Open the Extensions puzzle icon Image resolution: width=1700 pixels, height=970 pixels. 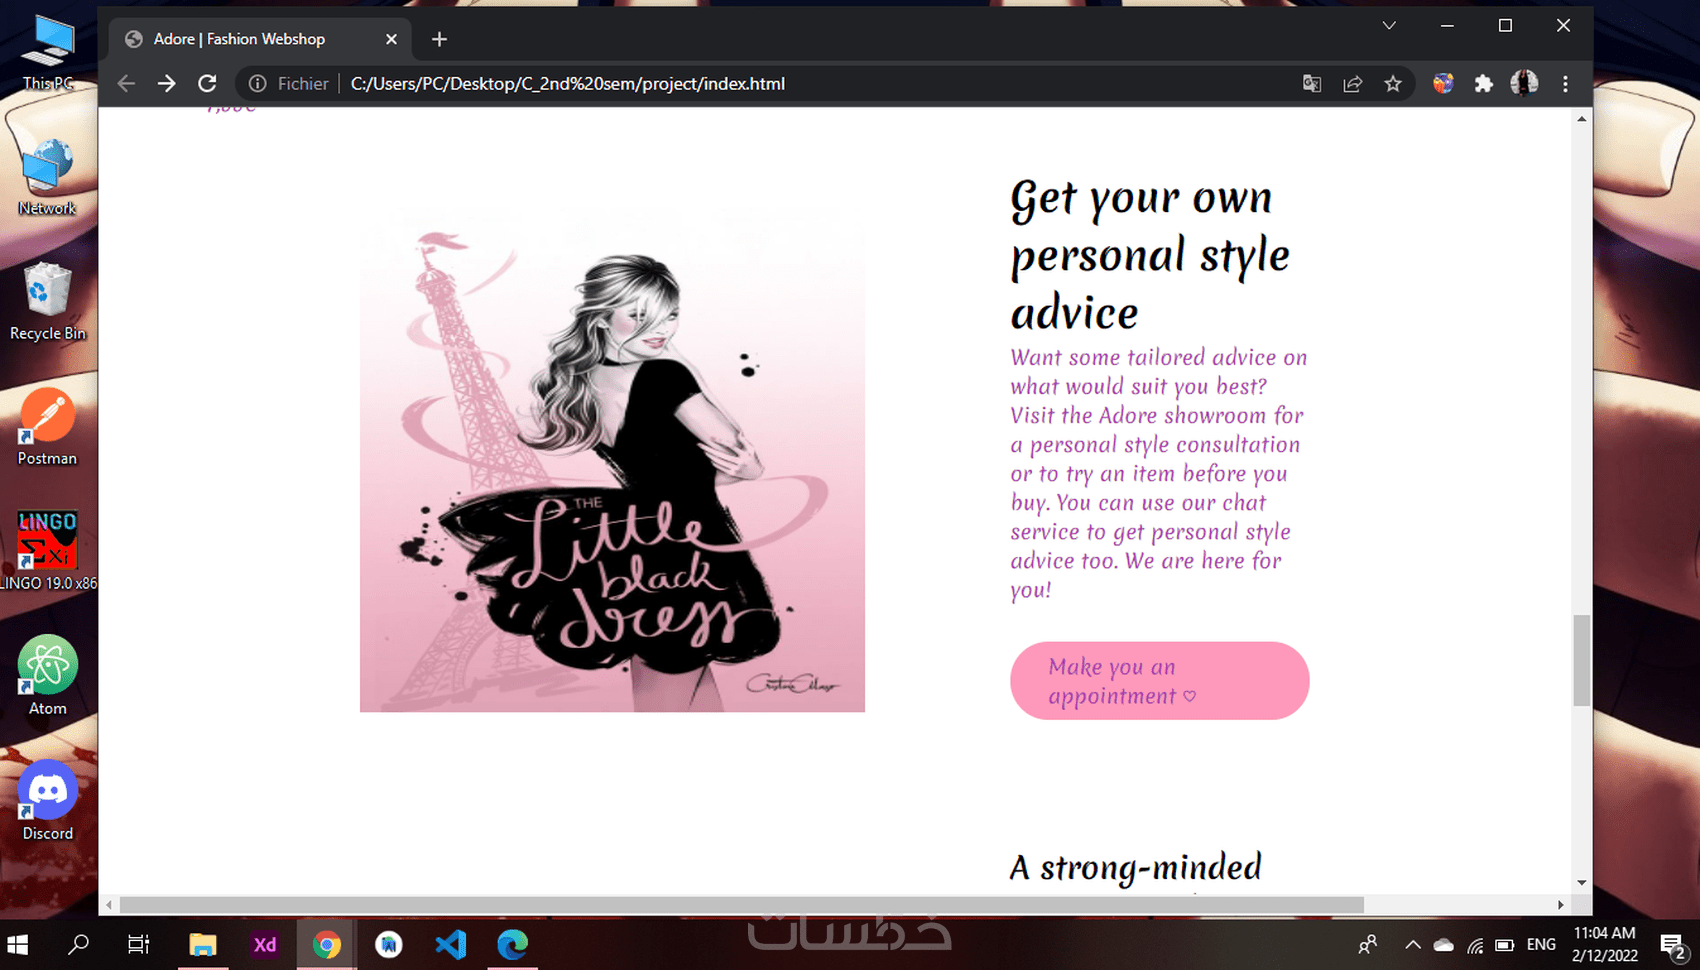tap(1484, 84)
